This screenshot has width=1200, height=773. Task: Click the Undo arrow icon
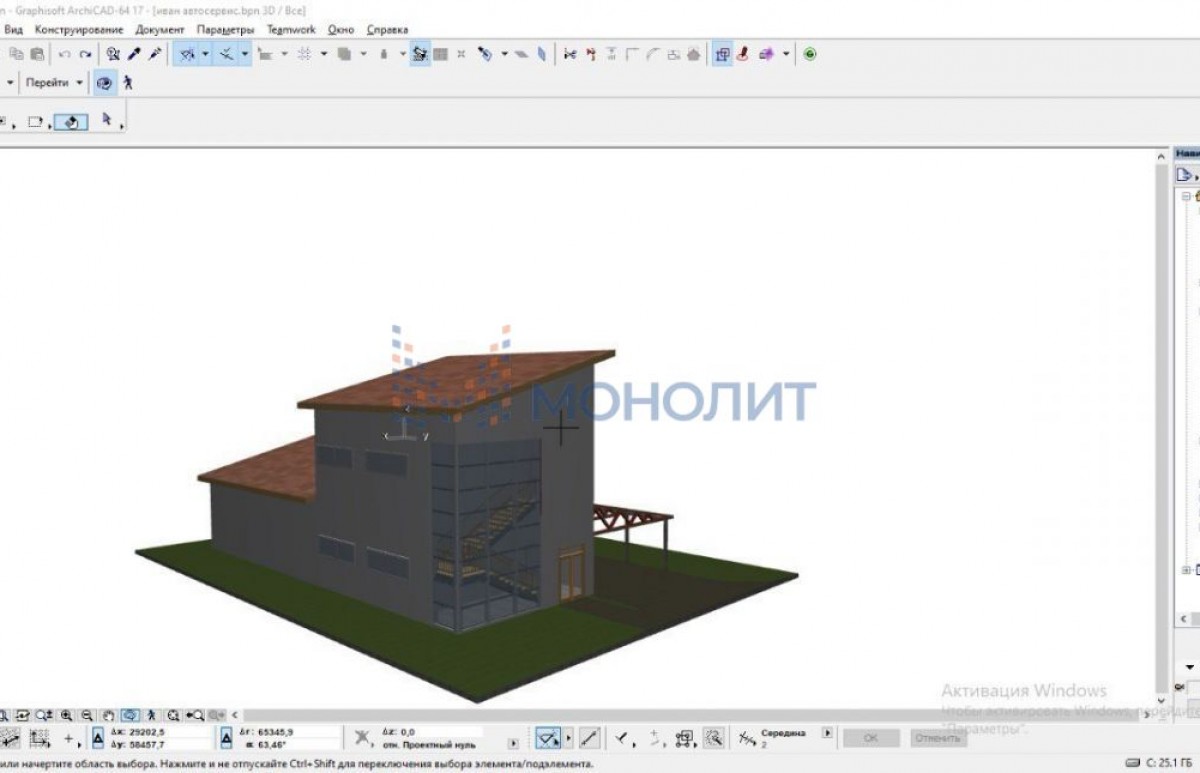click(65, 54)
